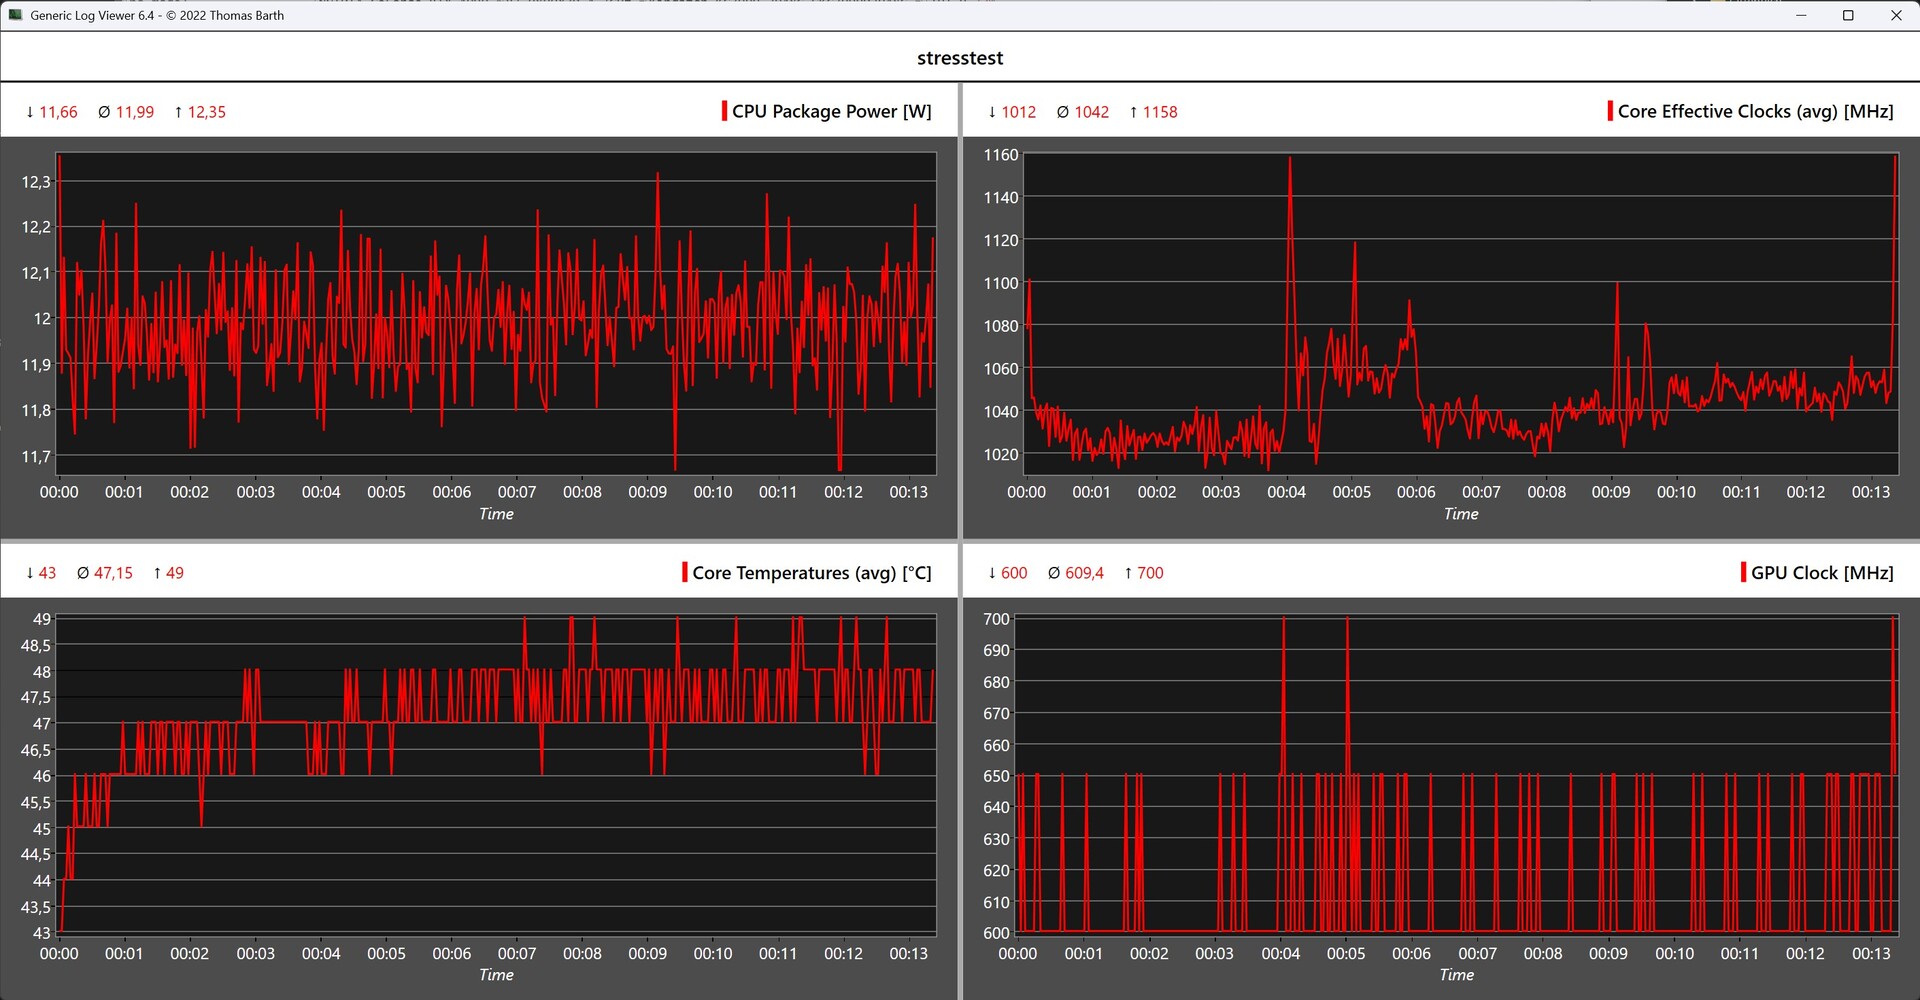Click the maximum '↑ 49' in temperature header
Viewport: 1920px width, 1000px height.
click(x=168, y=573)
